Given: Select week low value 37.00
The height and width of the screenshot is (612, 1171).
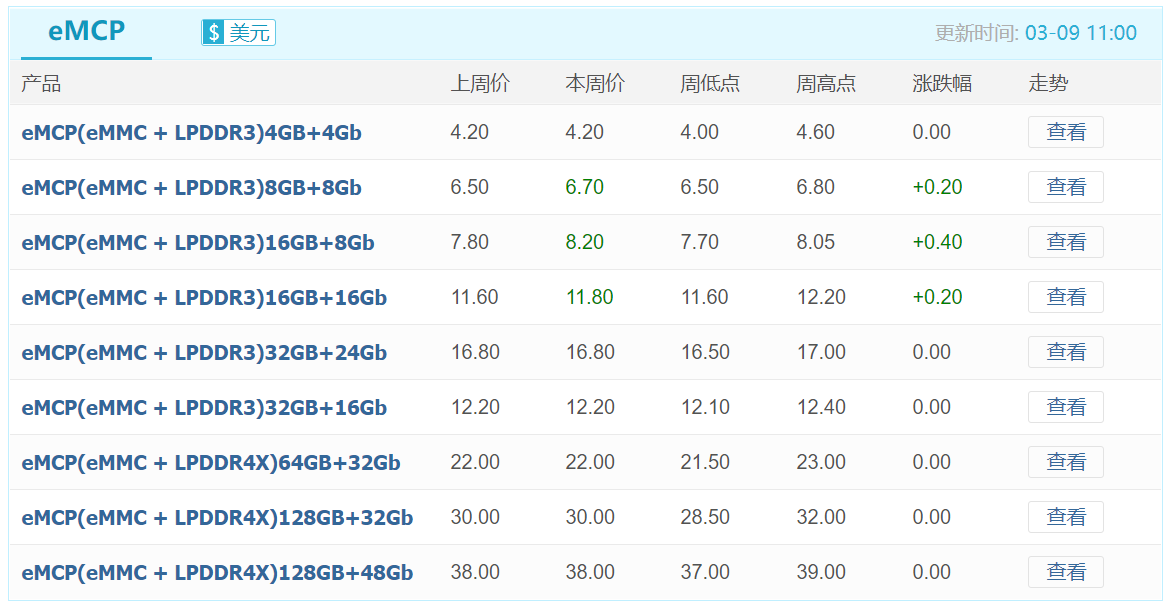Looking at the screenshot, I should 706,572.
